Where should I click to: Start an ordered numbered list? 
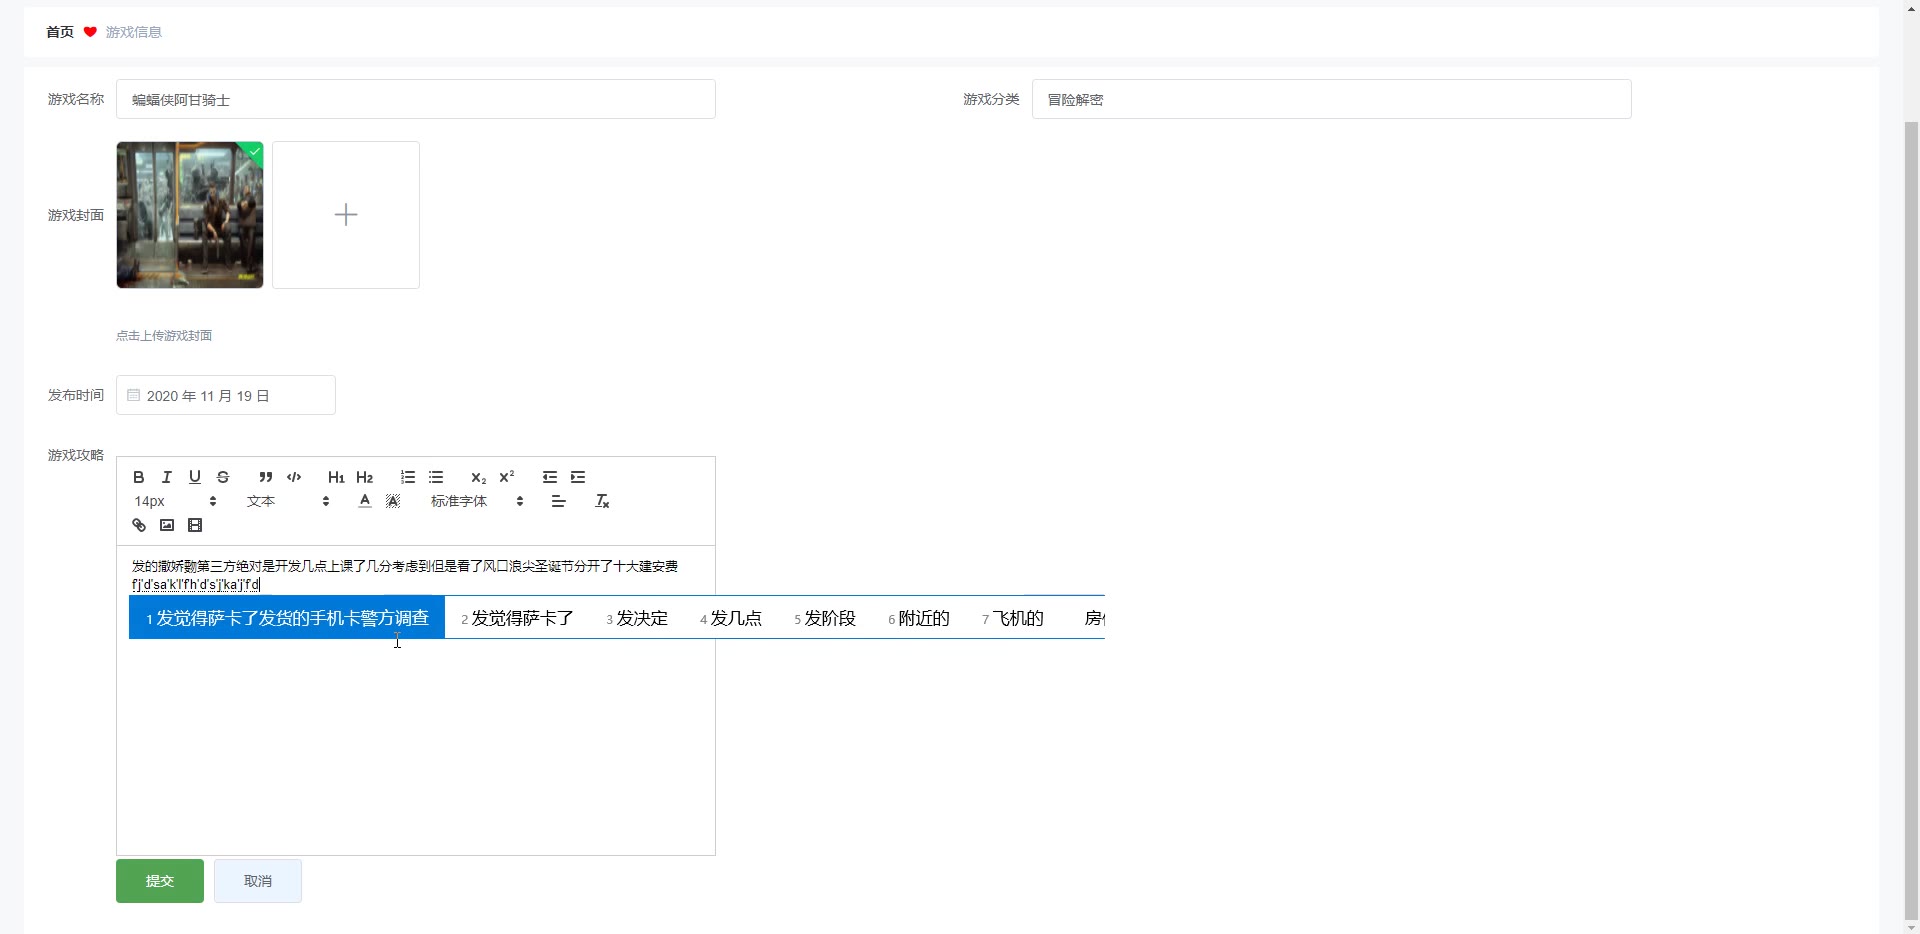point(408,477)
